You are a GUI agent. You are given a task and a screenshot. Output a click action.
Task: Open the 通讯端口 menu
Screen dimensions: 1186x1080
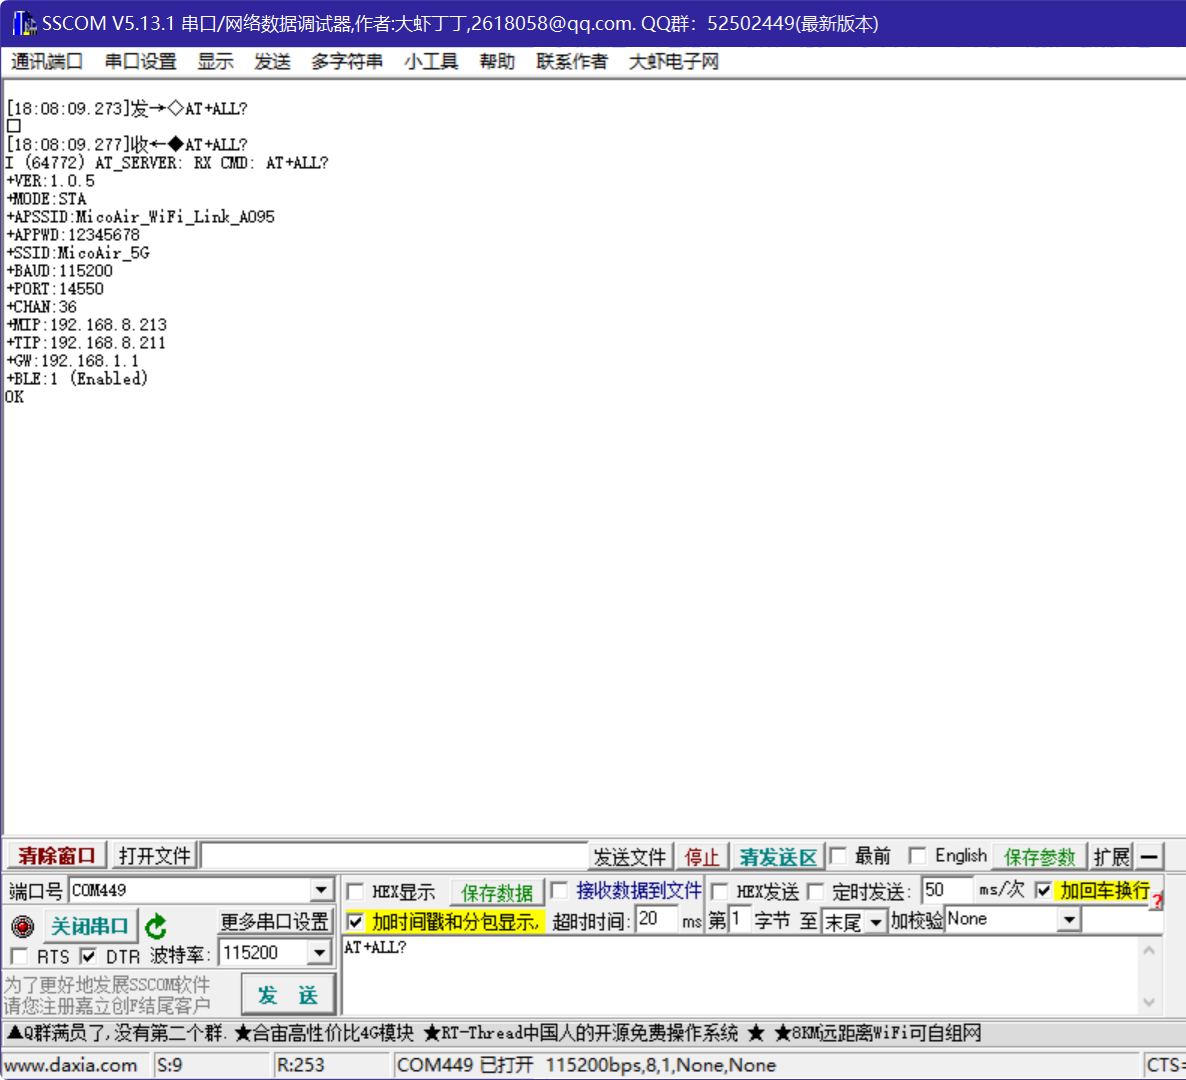47,61
